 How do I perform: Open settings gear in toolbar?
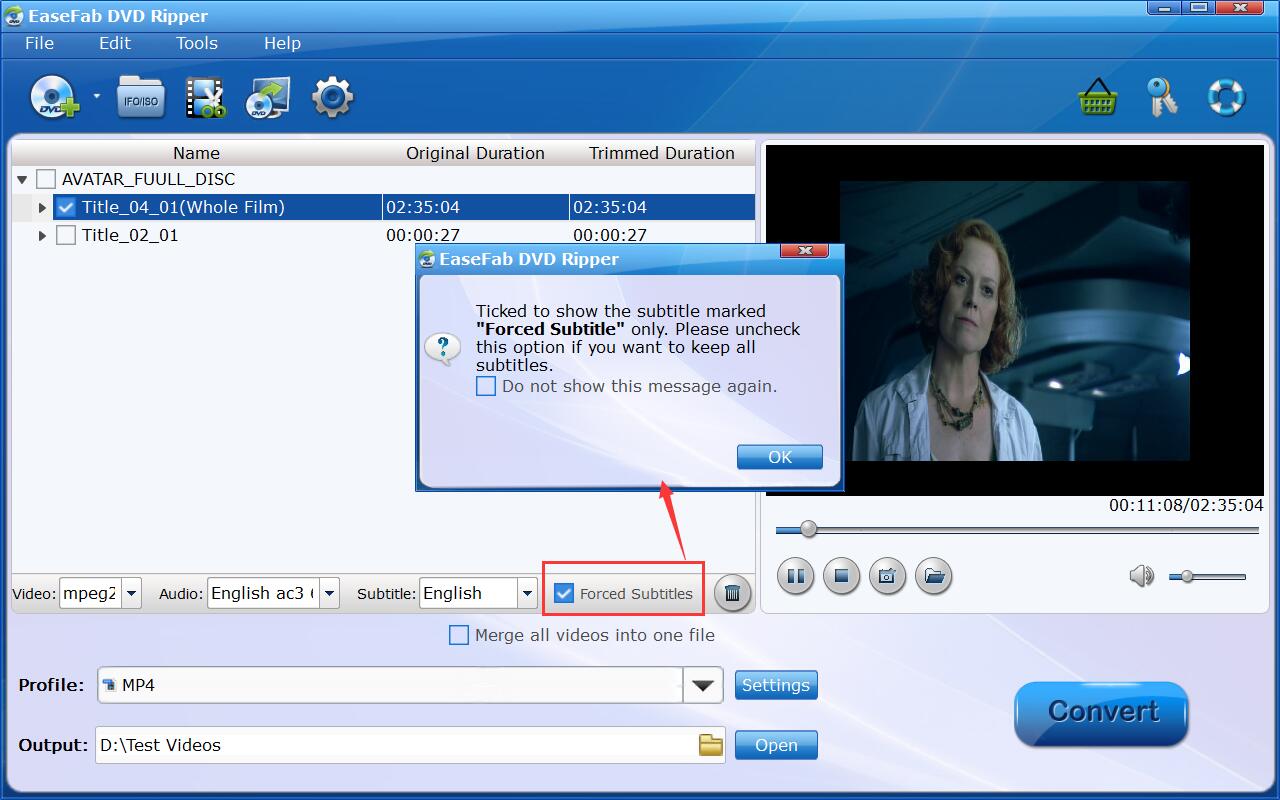tap(332, 98)
